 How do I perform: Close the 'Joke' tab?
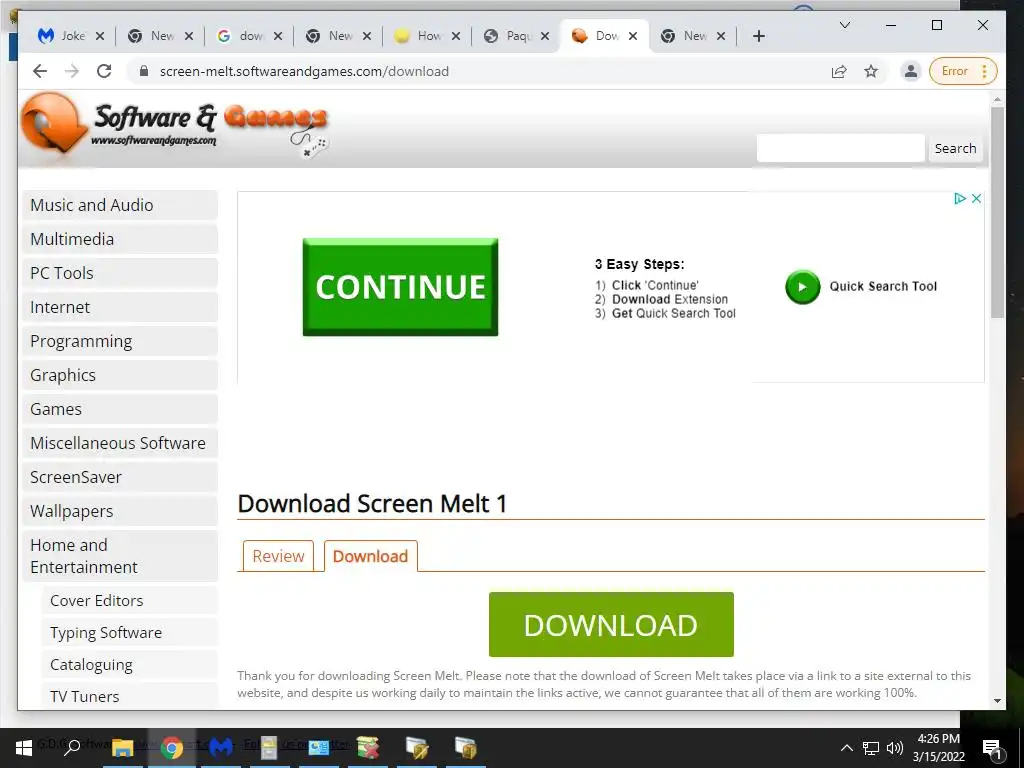pyautogui.click(x=100, y=36)
